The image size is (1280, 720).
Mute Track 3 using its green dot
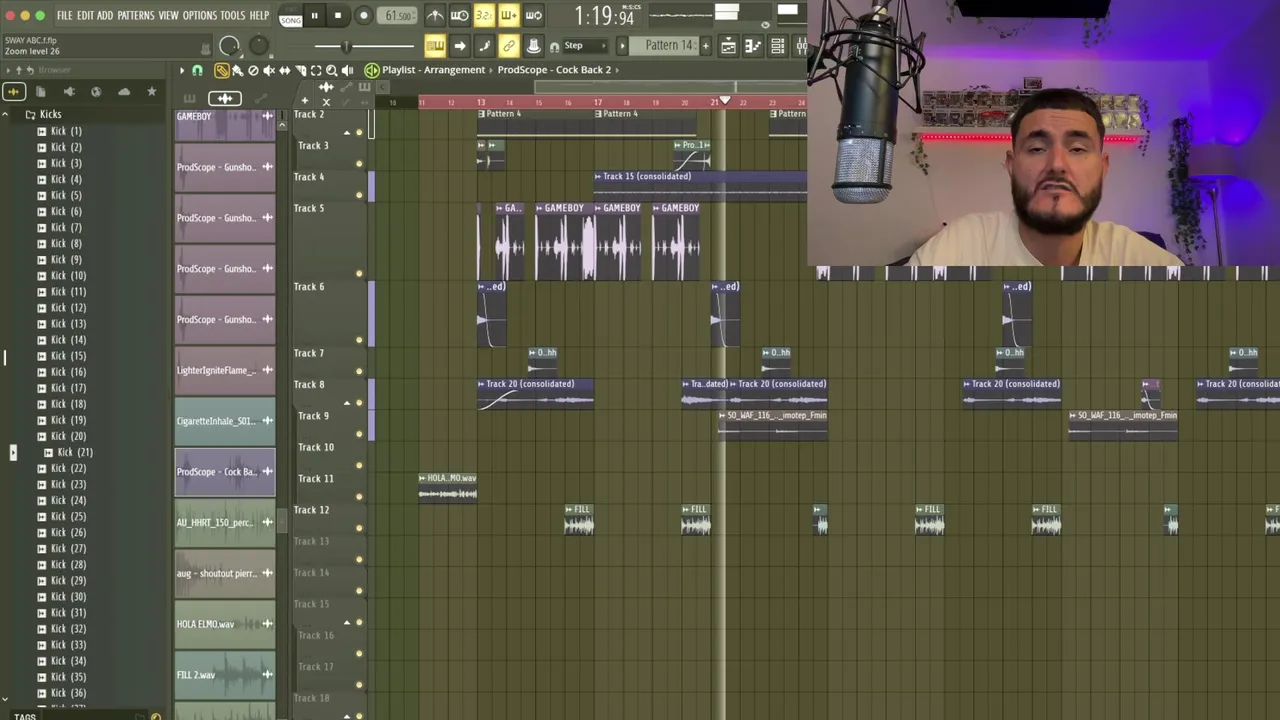pos(359,163)
